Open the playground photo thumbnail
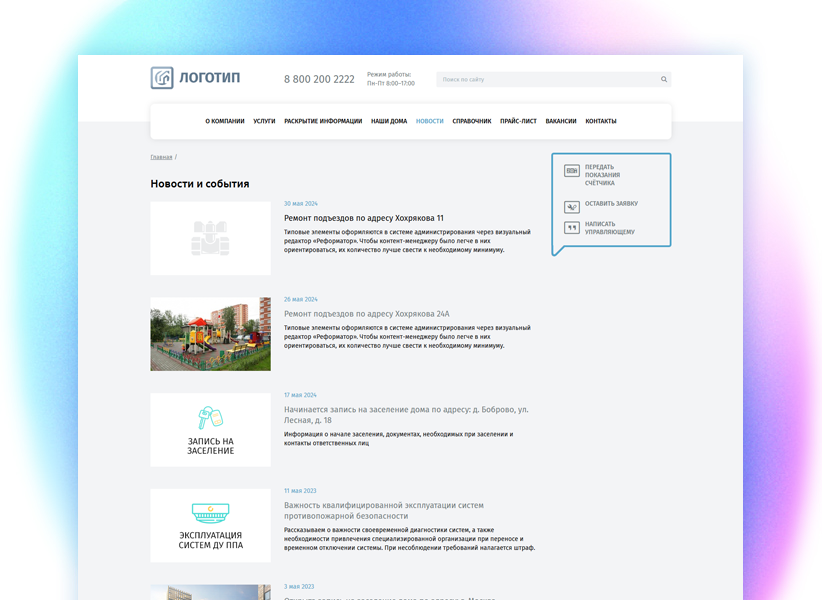This screenshot has width=822, height=600. [210, 334]
